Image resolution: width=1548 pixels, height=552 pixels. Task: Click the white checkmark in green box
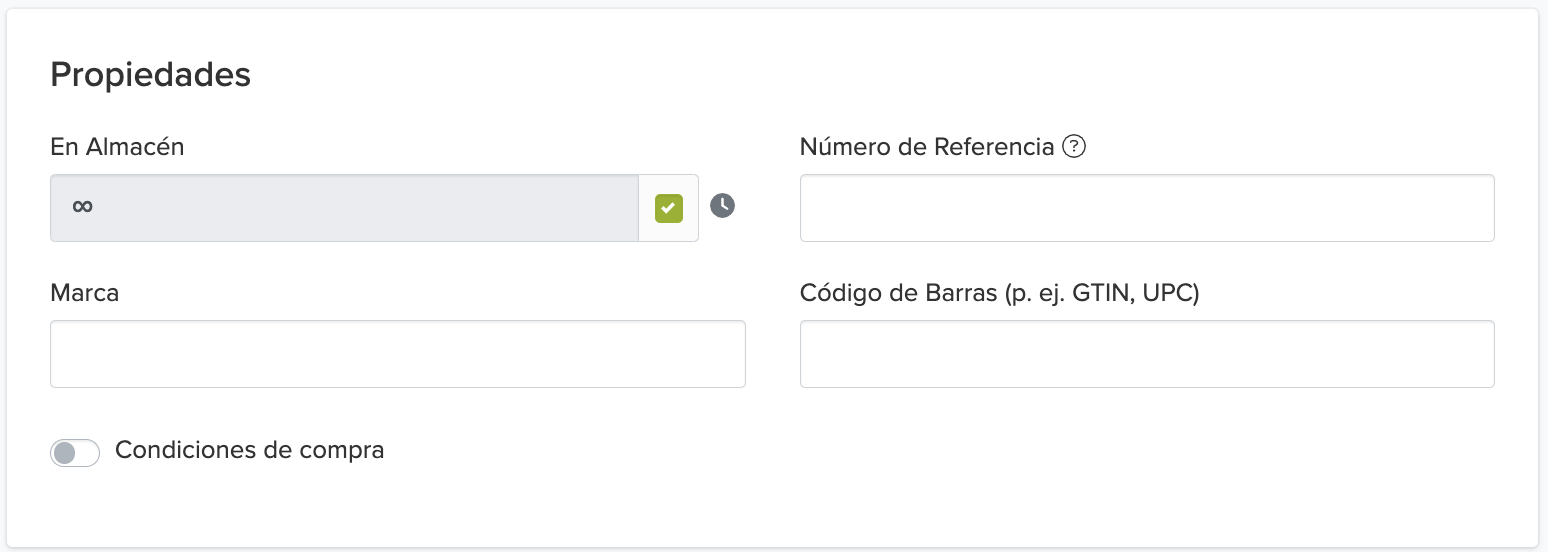point(668,208)
